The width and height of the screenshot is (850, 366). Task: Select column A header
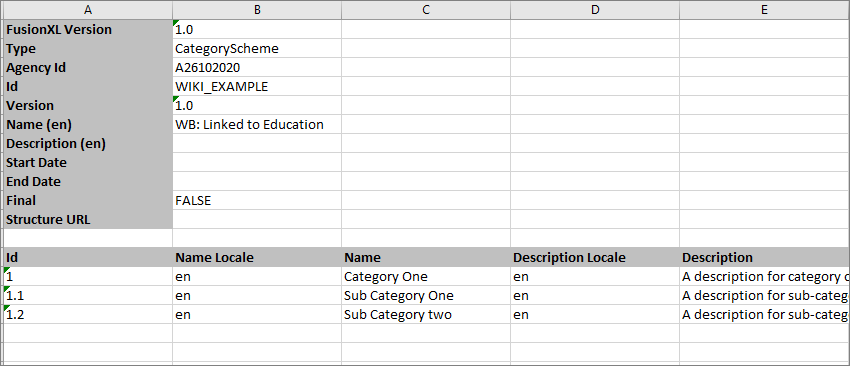coord(88,9)
